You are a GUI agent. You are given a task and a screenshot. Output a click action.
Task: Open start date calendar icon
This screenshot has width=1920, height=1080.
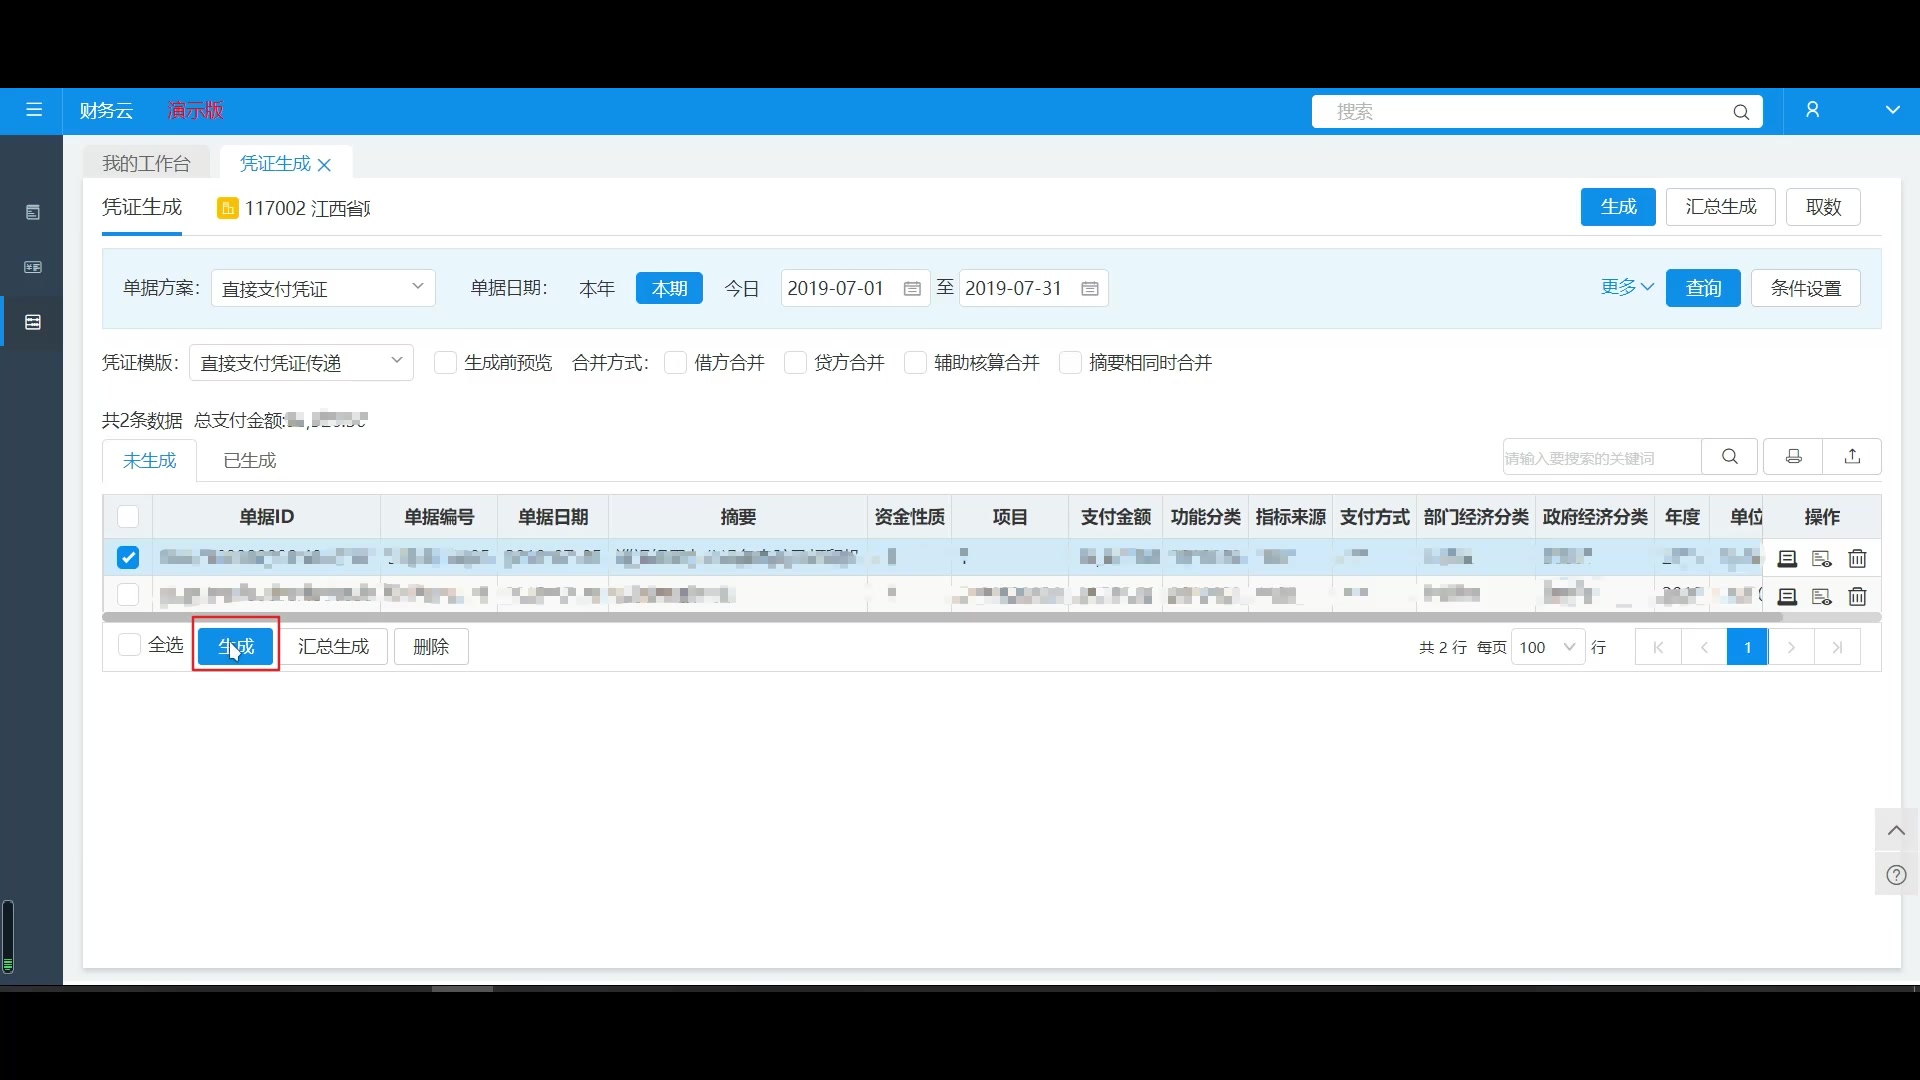(912, 289)
